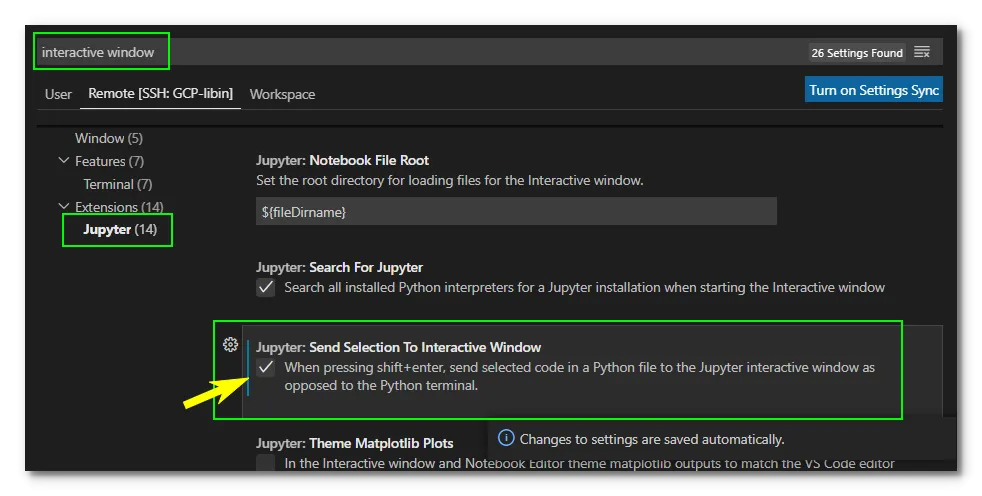Click the 'Set the root directory' description text
Viewport: 982px width, 496px height.
click(450, 180)
